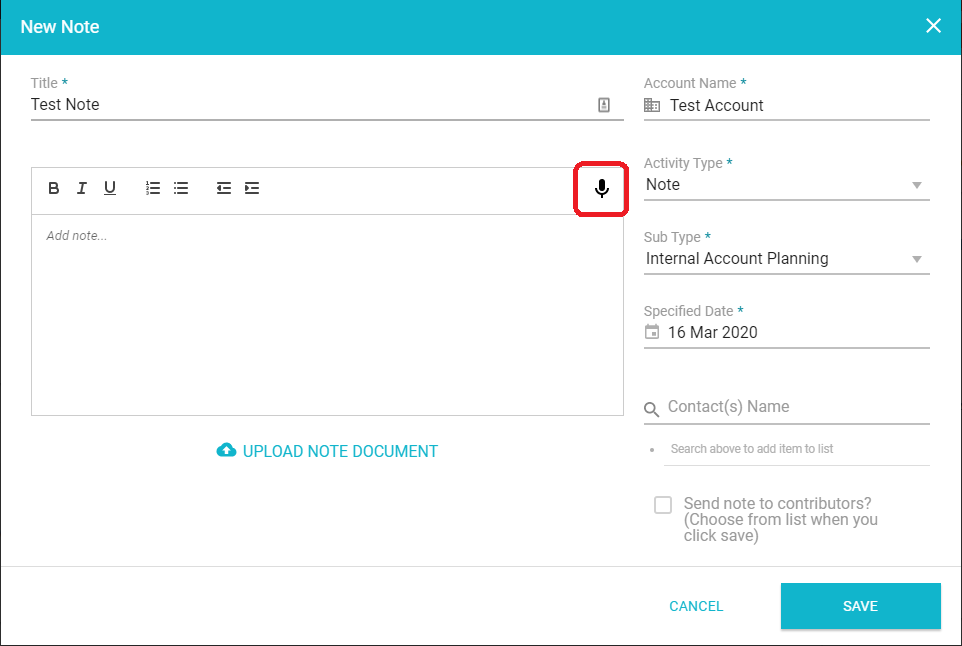This screenshot has width=962, height=646.
Task: Click the cloud upload icon
Action: tap(226, 450)
